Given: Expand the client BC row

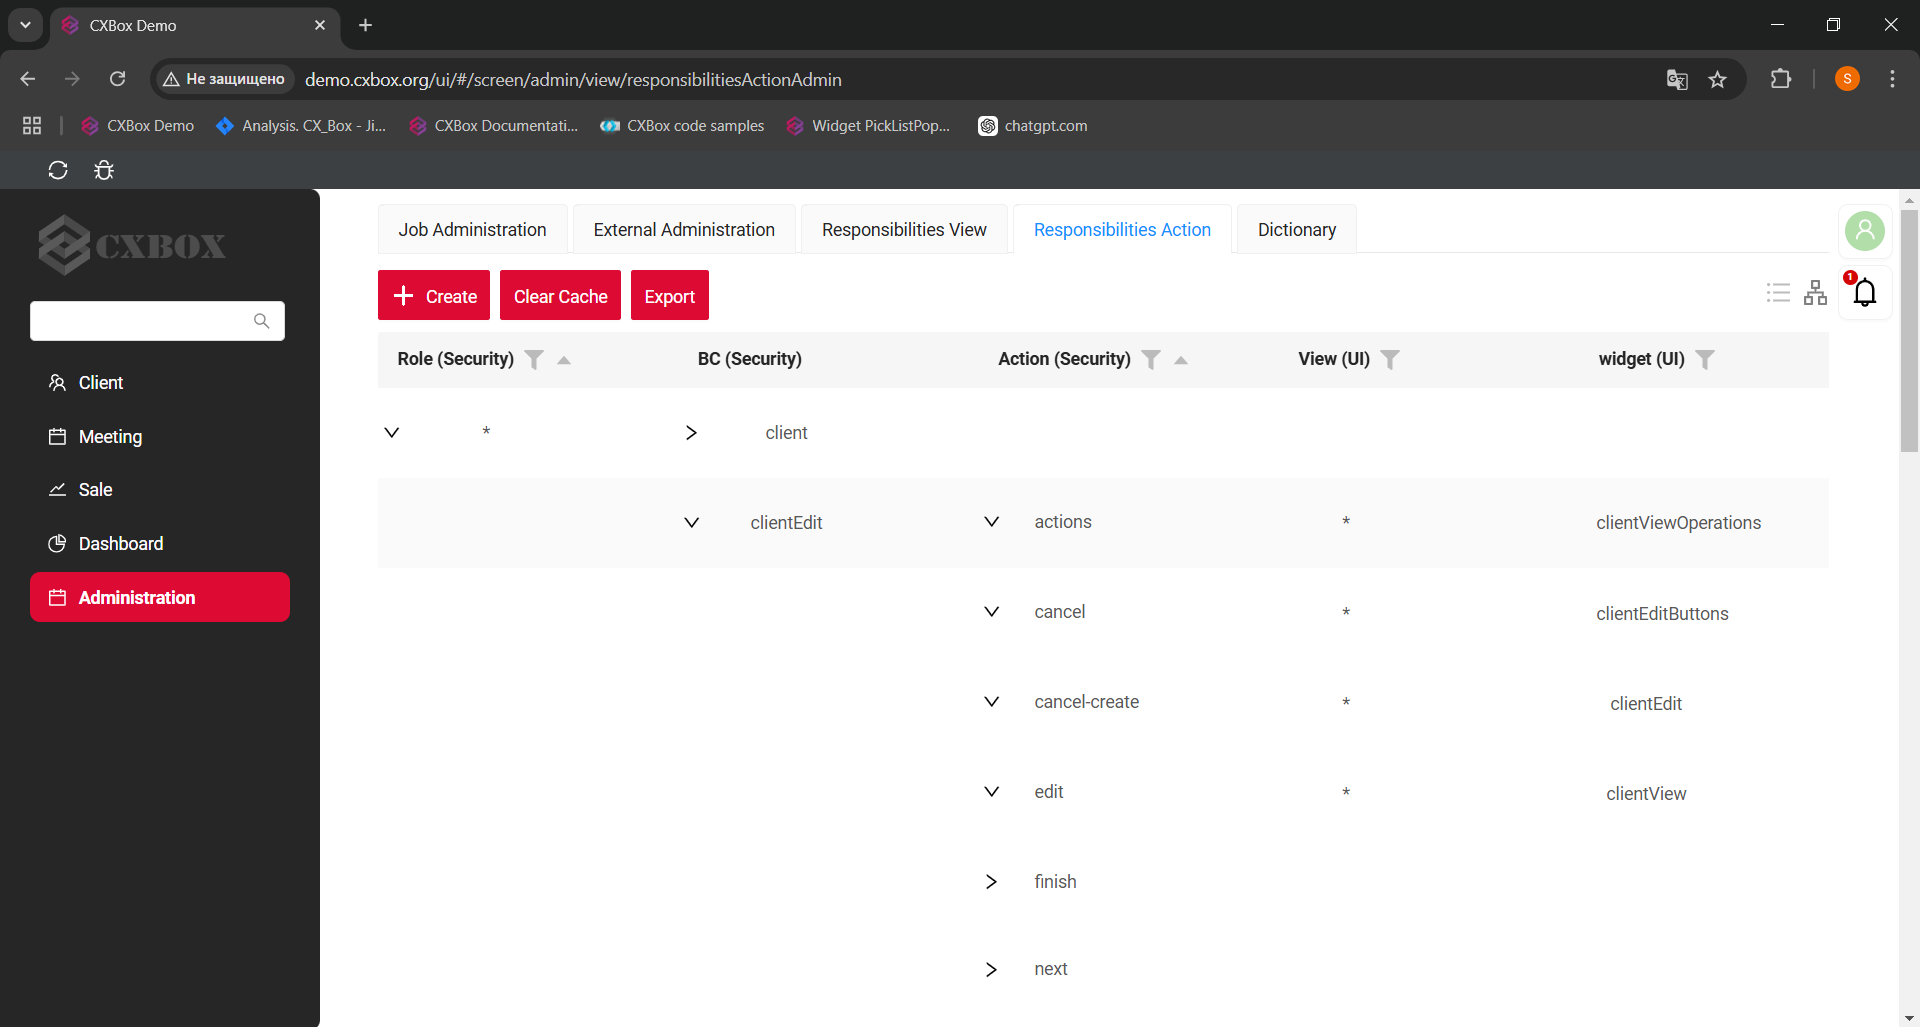Looking at the screenshot, I should (691, 433).
